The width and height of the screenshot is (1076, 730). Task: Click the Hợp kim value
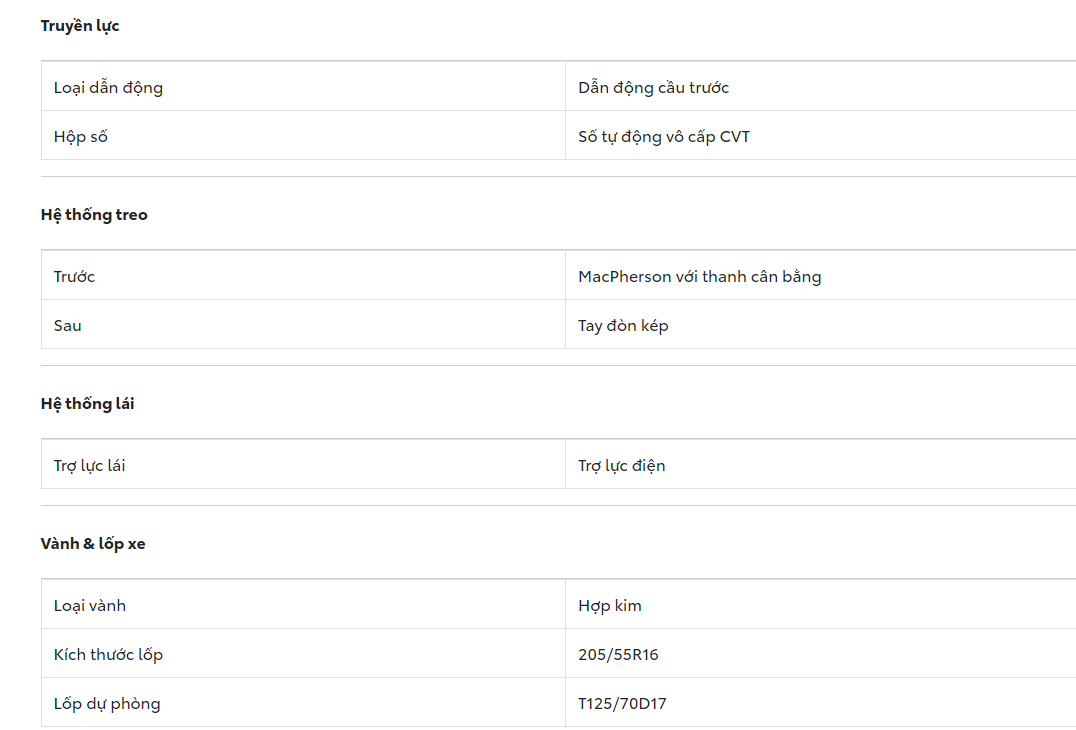[x=610, y=605]
